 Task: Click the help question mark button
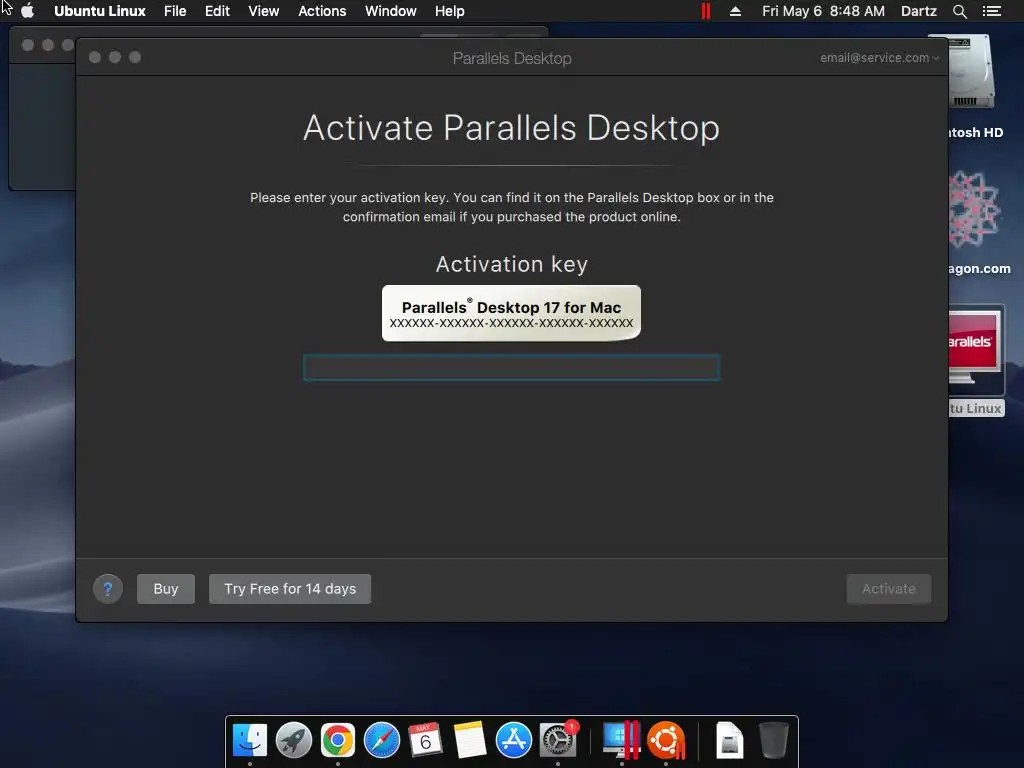(x=108, y=588)
